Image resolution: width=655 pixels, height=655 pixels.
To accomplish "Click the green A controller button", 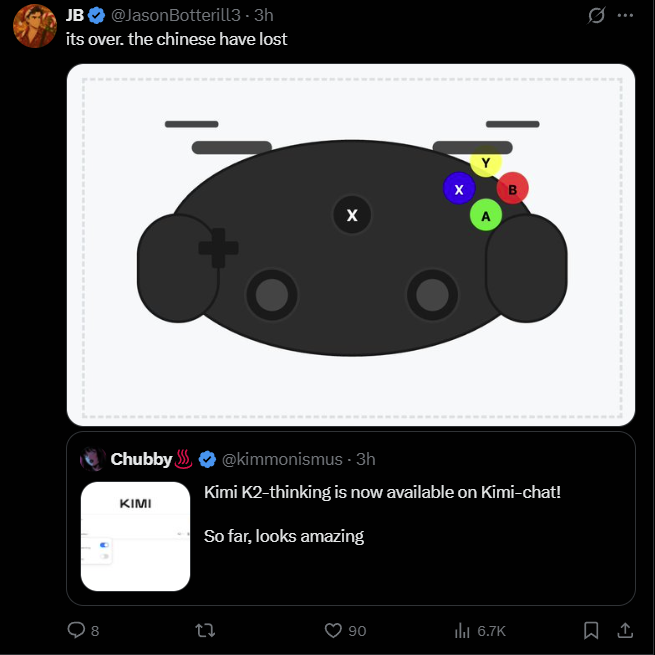I will click(485, 215).
